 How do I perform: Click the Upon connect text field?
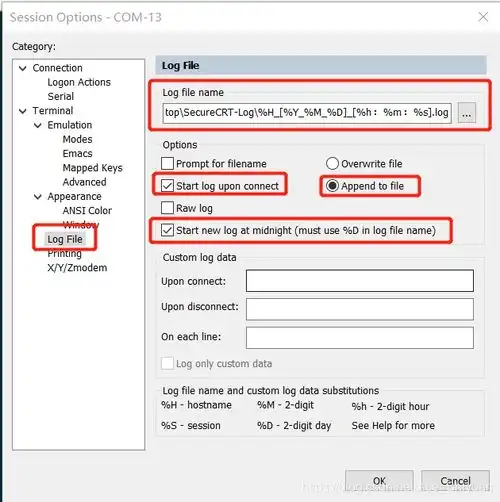coord(360,281)
